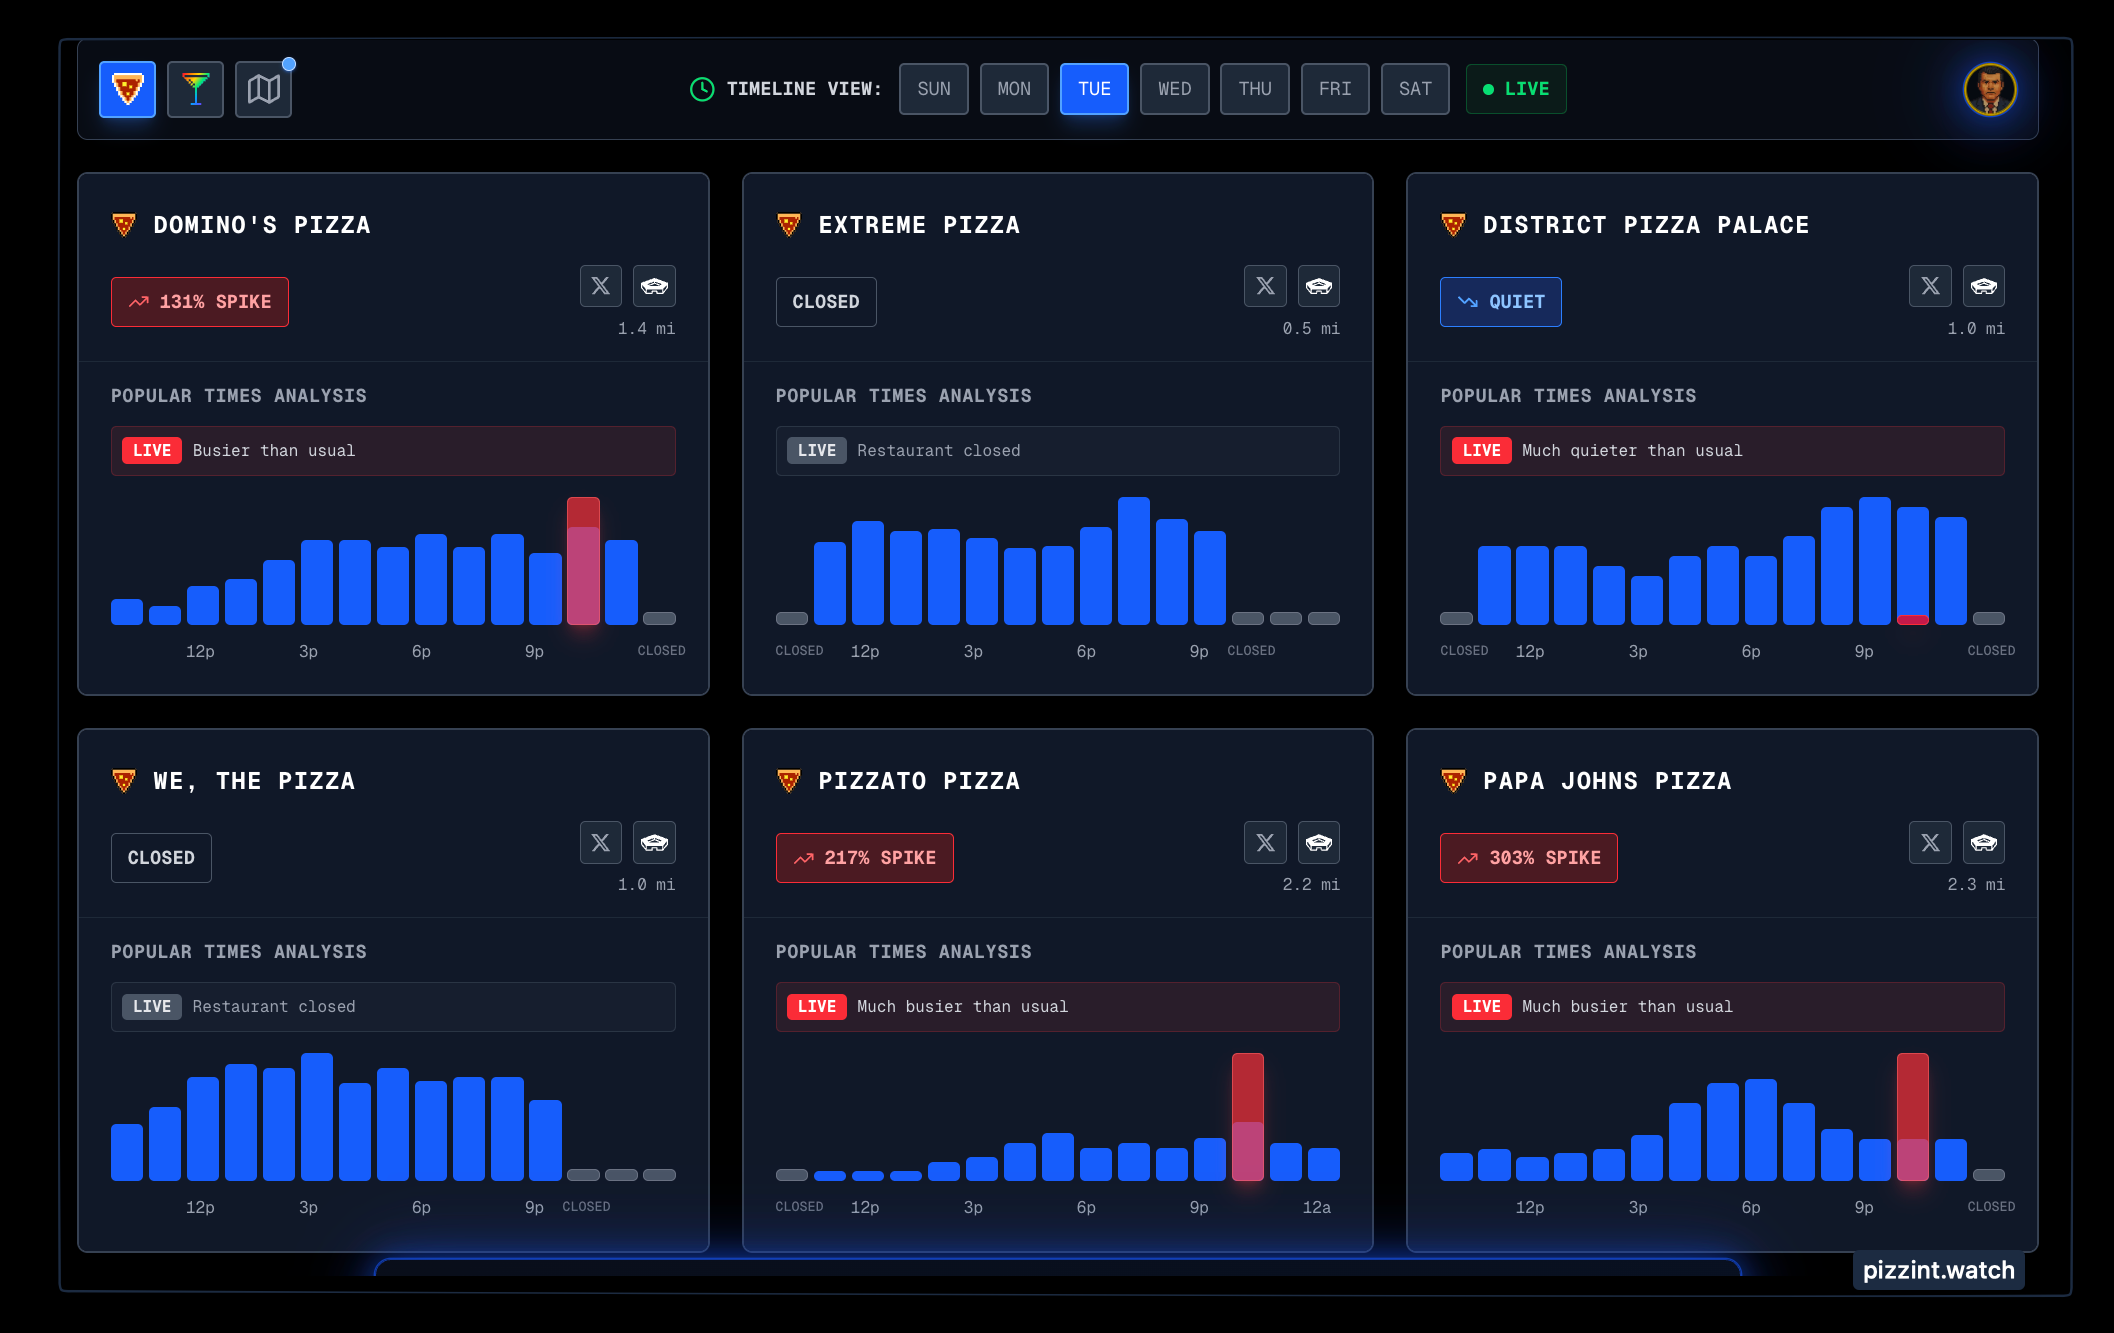This screenshot has height=1333, width=2114.
Task: Click Extreme Pizza 'Restaurant closed' live banner
Action: click(1057, 451)
